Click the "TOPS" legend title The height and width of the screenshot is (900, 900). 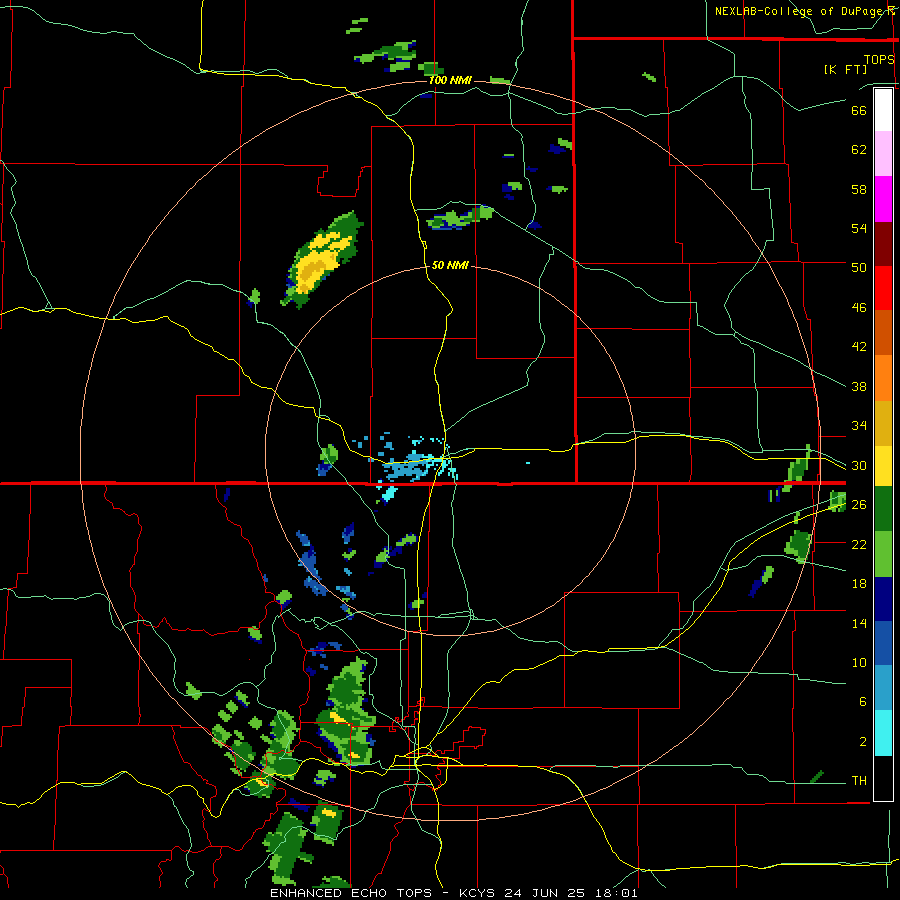[x=878, y=59]
